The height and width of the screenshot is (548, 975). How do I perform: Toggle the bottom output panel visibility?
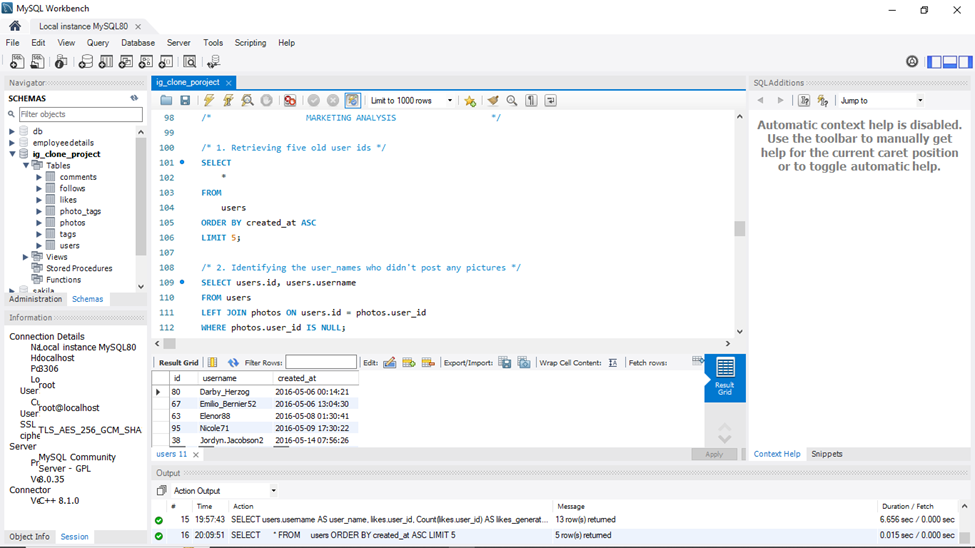tap(950, 62)
